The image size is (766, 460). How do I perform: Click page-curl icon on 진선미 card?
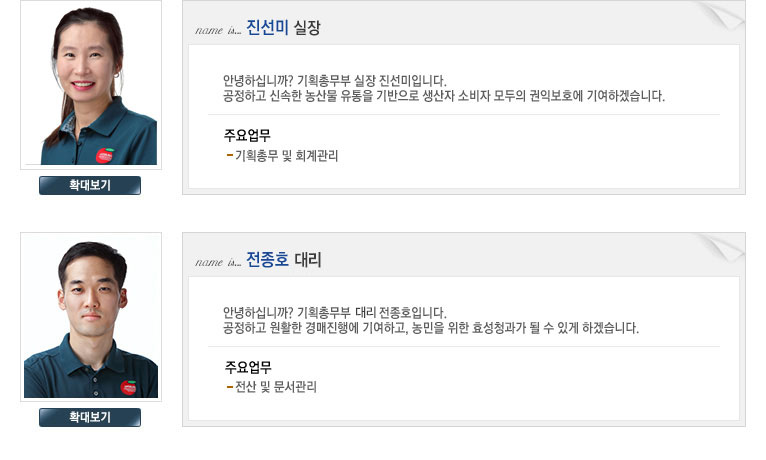point(721,15)
